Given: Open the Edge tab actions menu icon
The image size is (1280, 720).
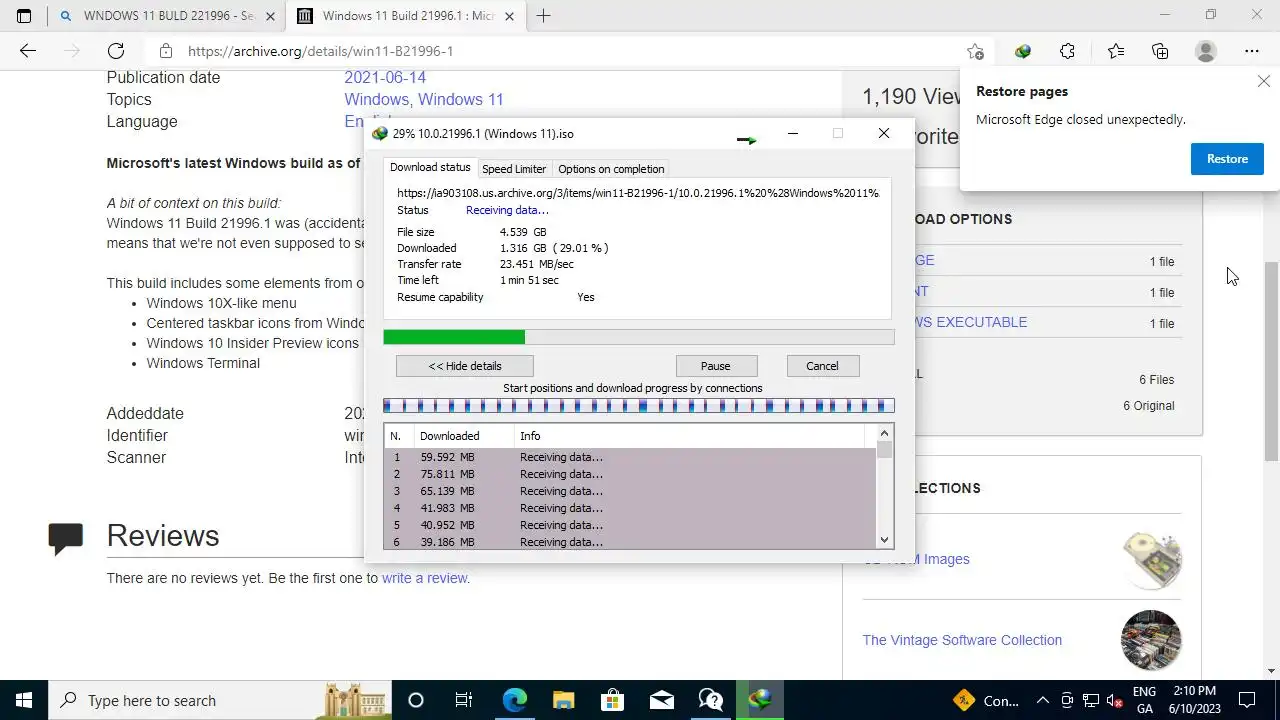Looking at the screenshot, I should 24,16.
